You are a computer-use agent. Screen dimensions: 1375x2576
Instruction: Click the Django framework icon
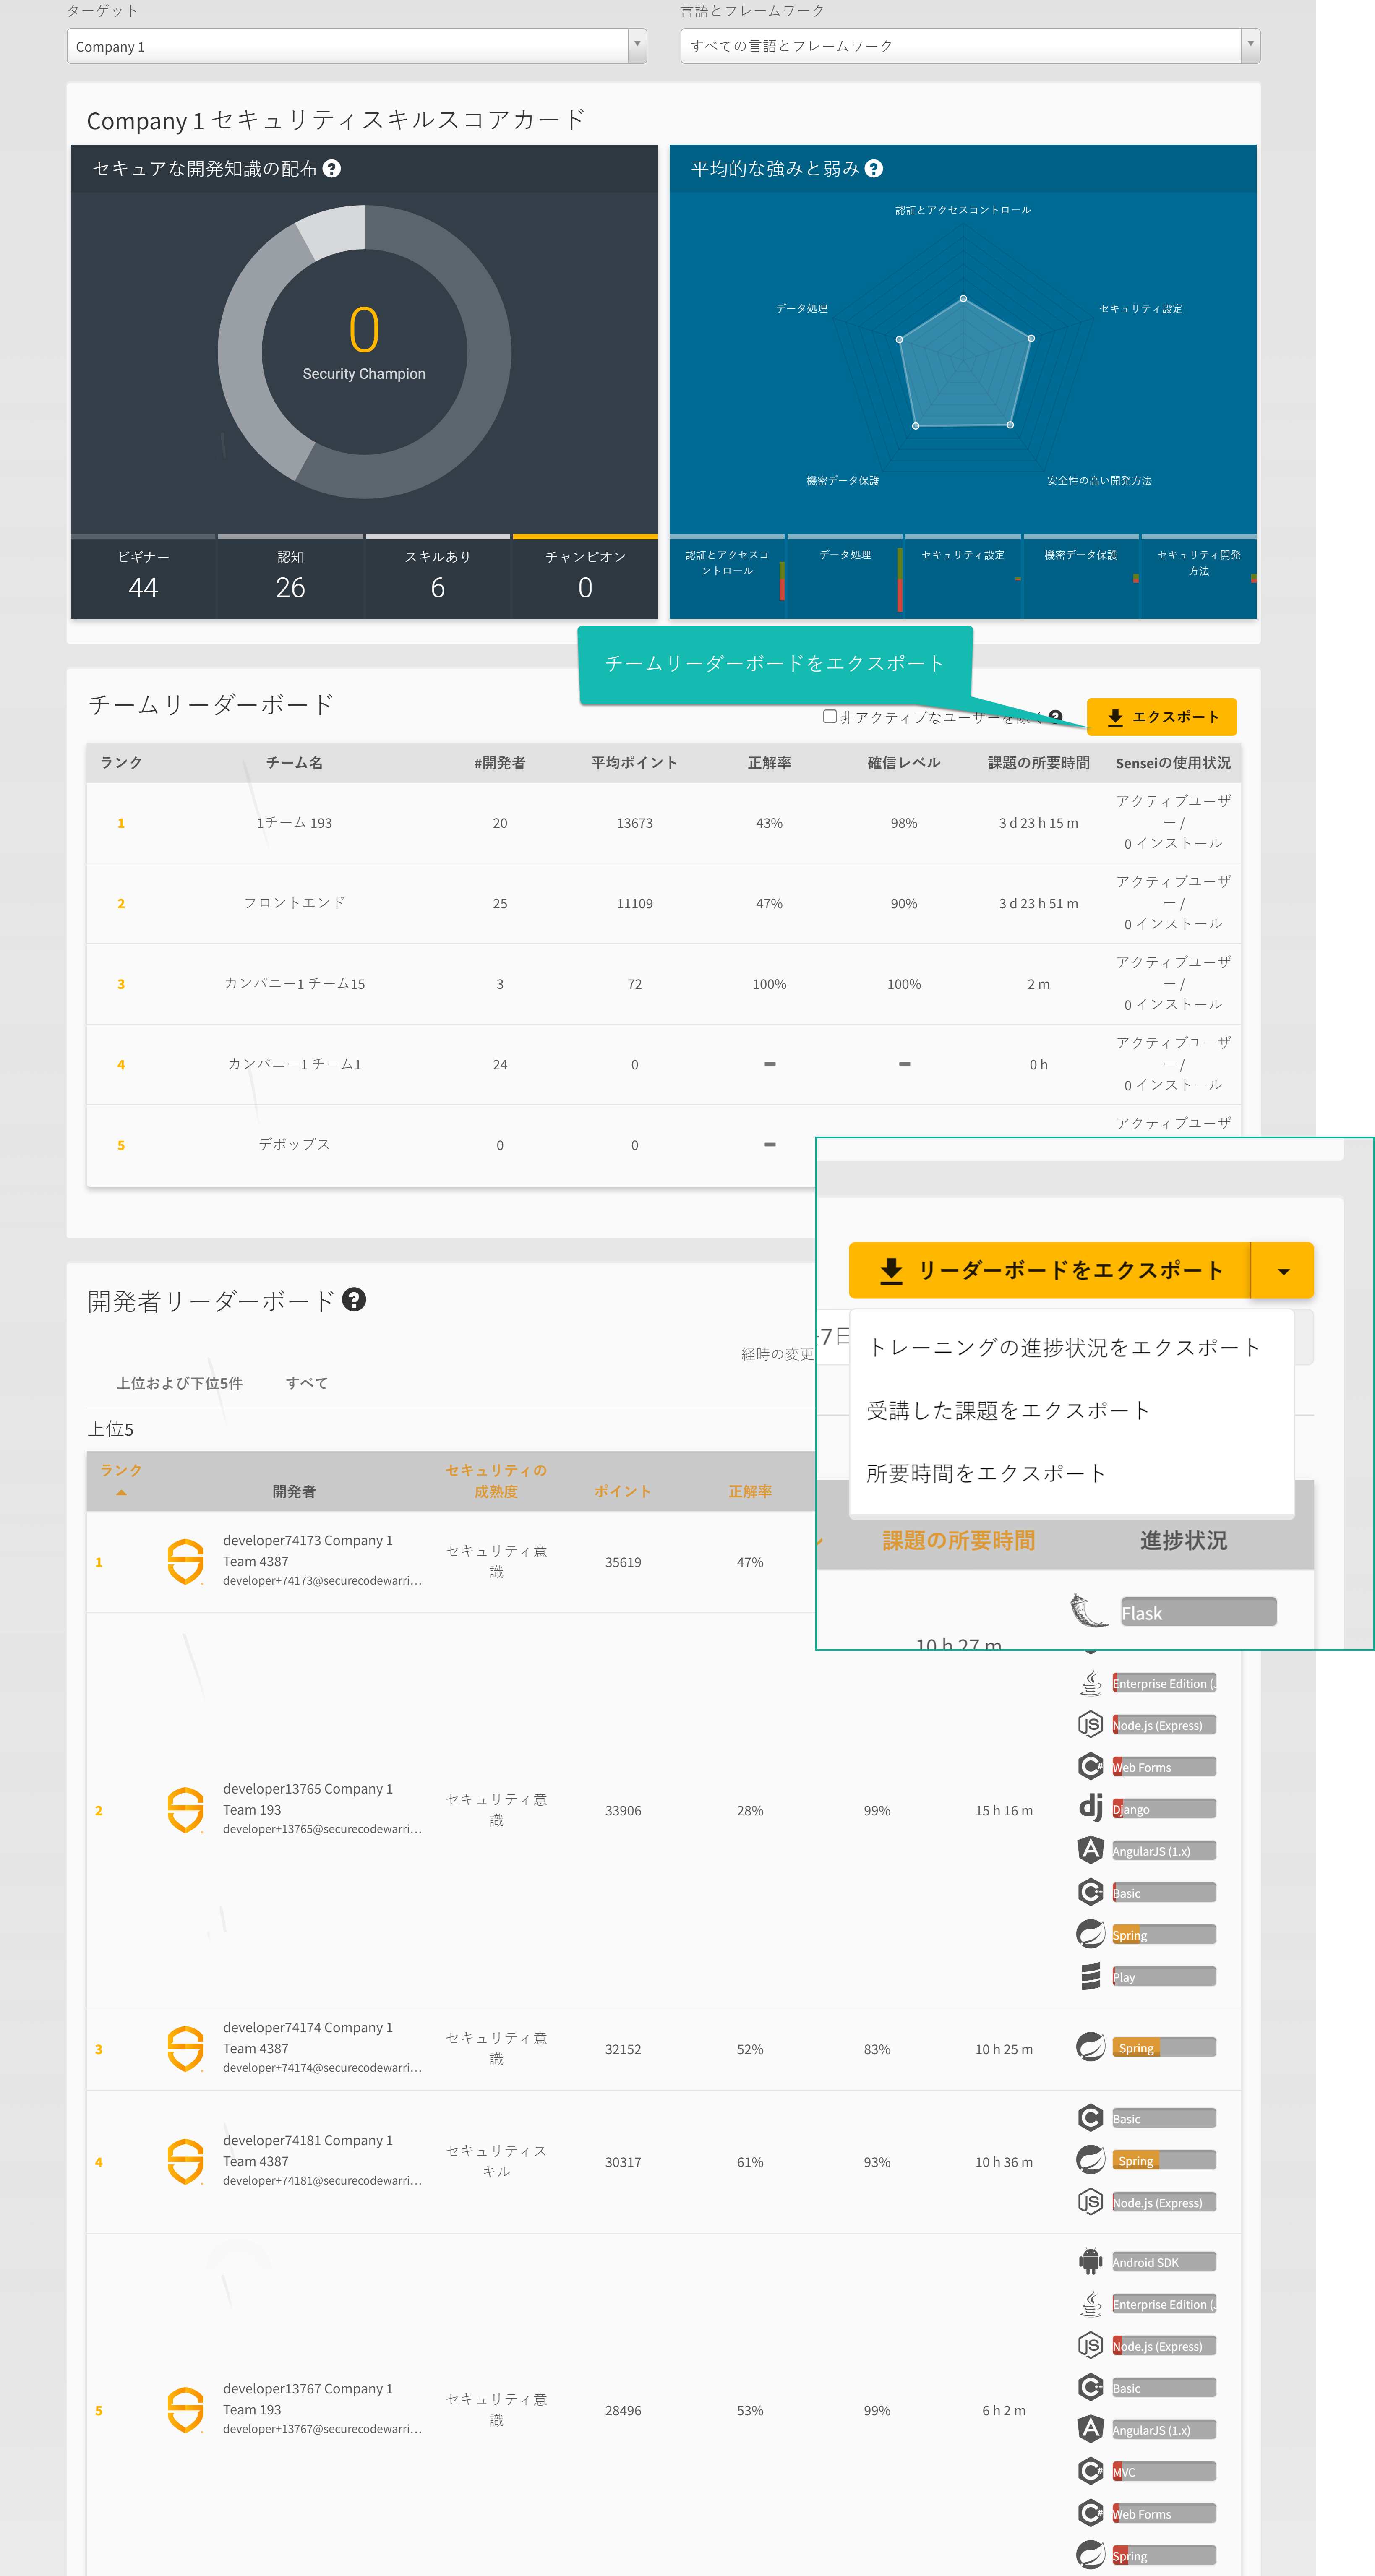click(x=1090, y=1808)
